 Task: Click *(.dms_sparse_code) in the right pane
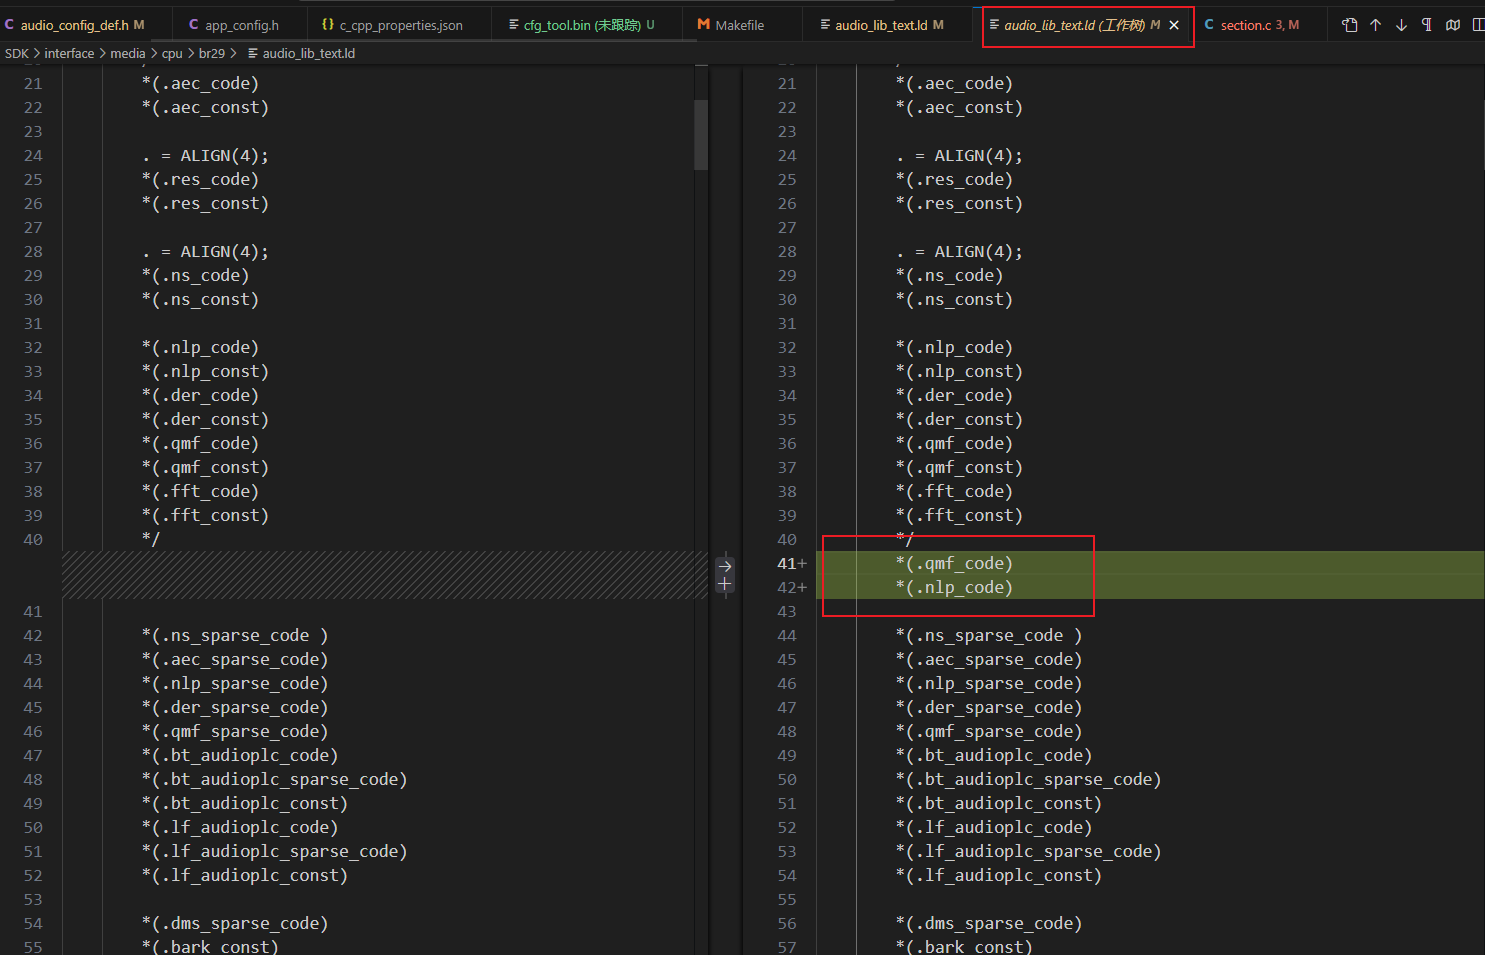tap(989, 923)
